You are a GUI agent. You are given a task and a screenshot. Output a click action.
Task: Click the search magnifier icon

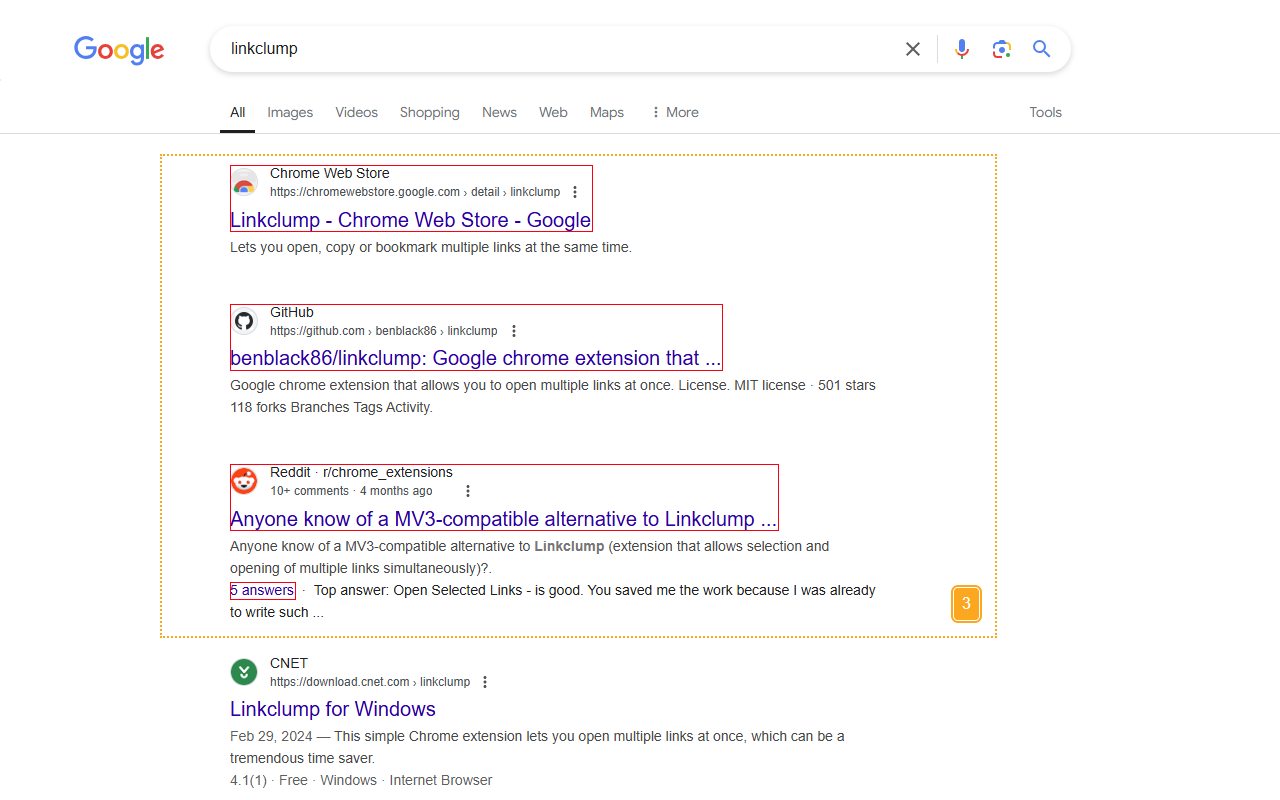point(1041,48)
